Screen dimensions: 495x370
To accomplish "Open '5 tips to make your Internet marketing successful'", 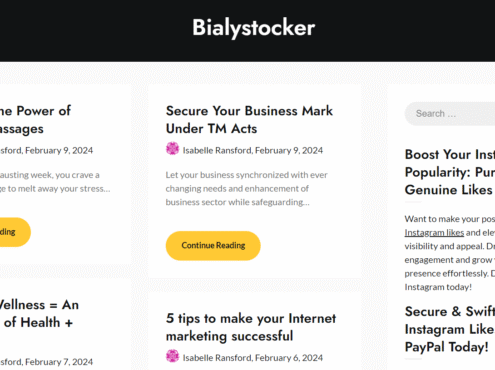I will (x=251, y=327).
